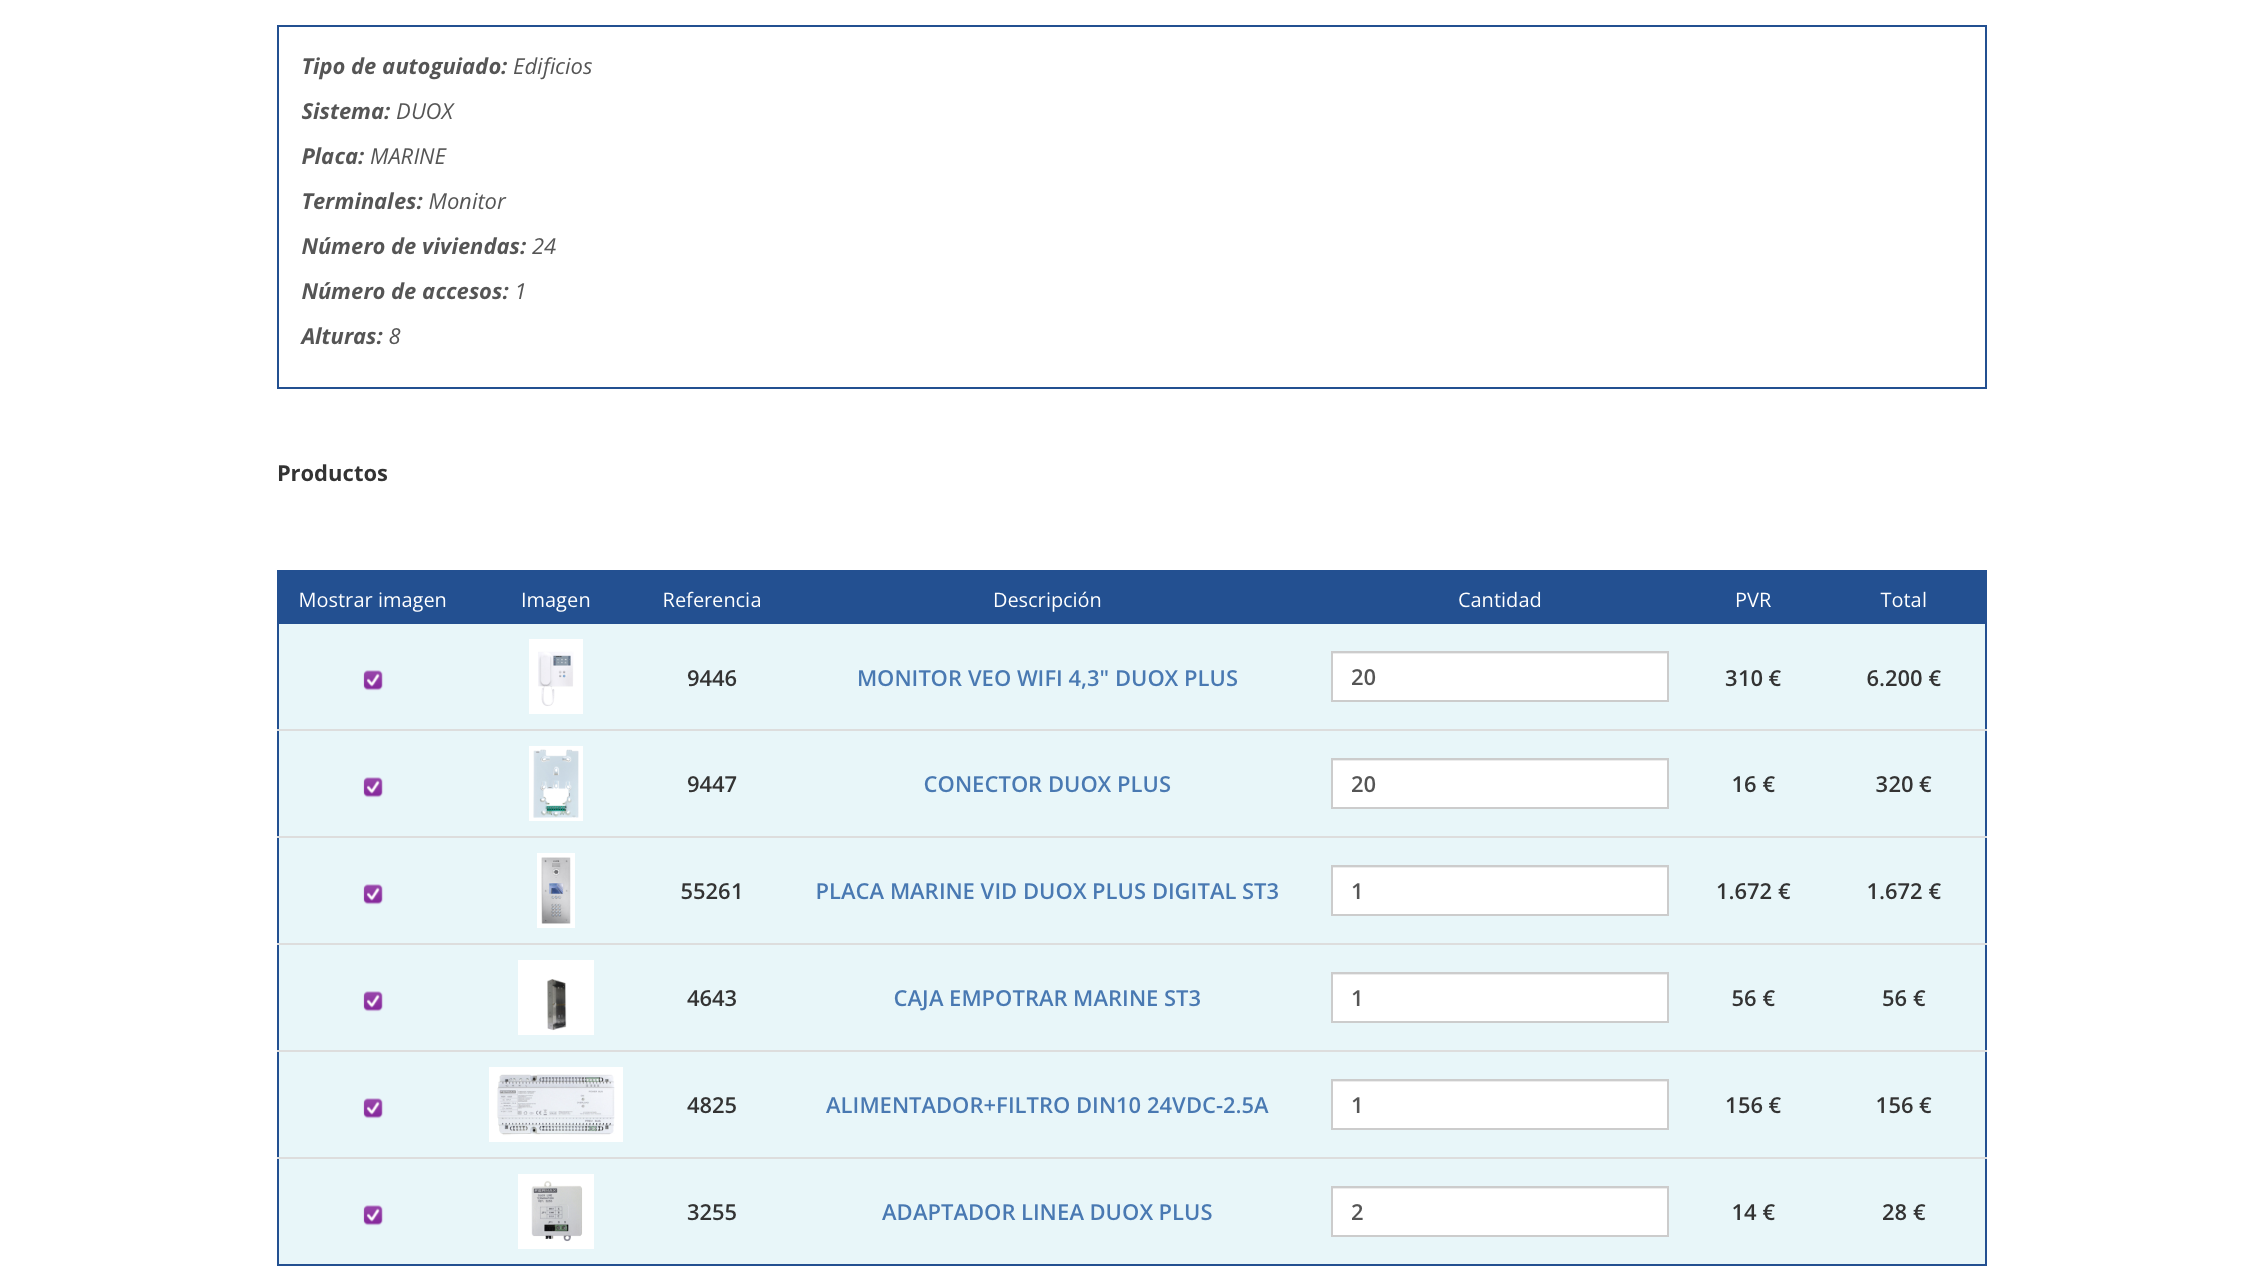Click the Placa Marine panel thumbnail
Image resolution: width=2242 pixels, height=1286 pixels.
pyautogui.click(x=555, y=890)
